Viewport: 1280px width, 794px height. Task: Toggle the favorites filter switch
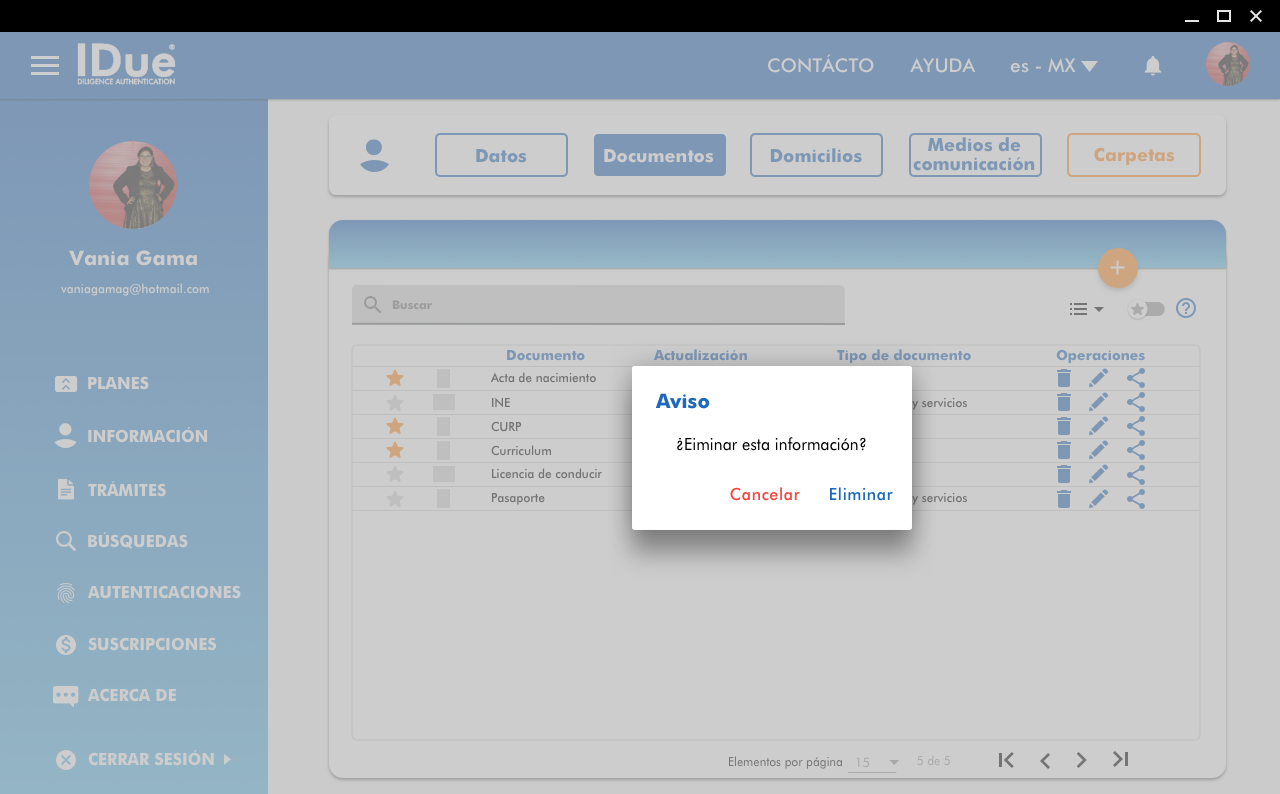tap(1146, 309)
